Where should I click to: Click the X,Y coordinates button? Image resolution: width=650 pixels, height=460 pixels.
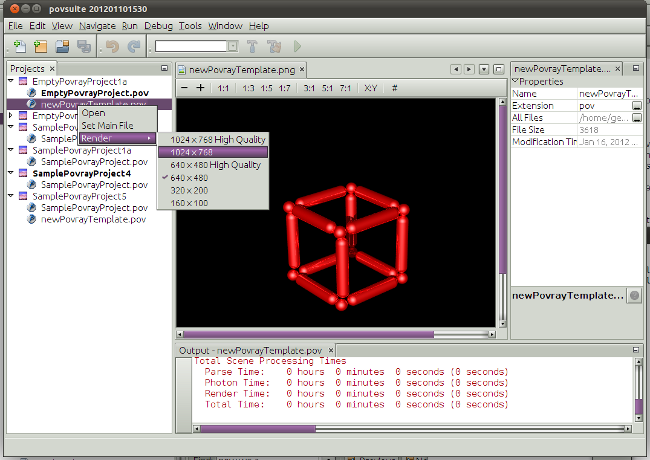pyautogui.click(x=370, y=88)
